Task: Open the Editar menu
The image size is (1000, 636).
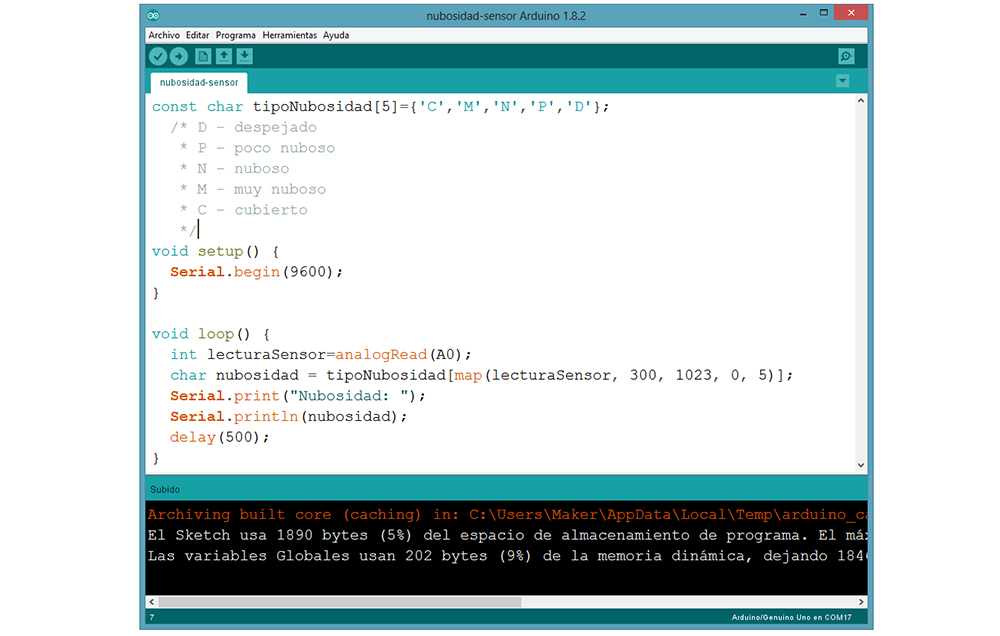Action: 197,35
